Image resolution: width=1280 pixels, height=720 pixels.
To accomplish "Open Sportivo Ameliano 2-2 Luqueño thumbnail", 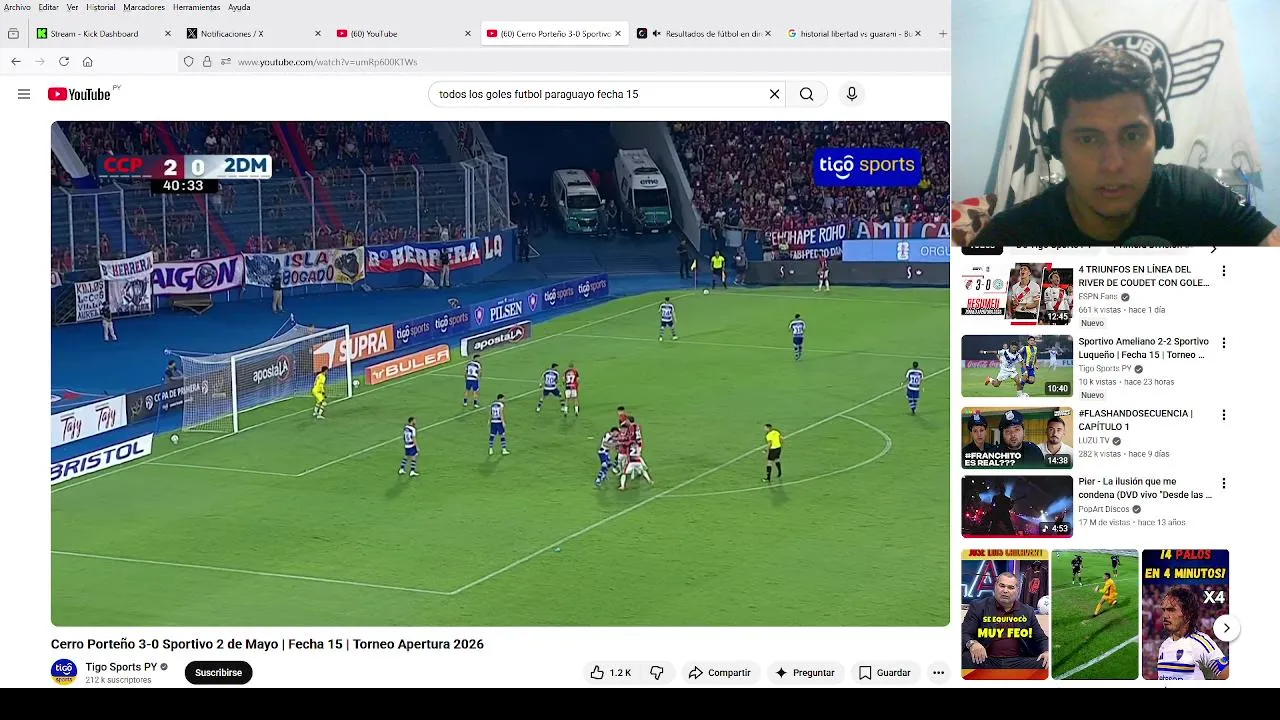I will click(1017, 366).
